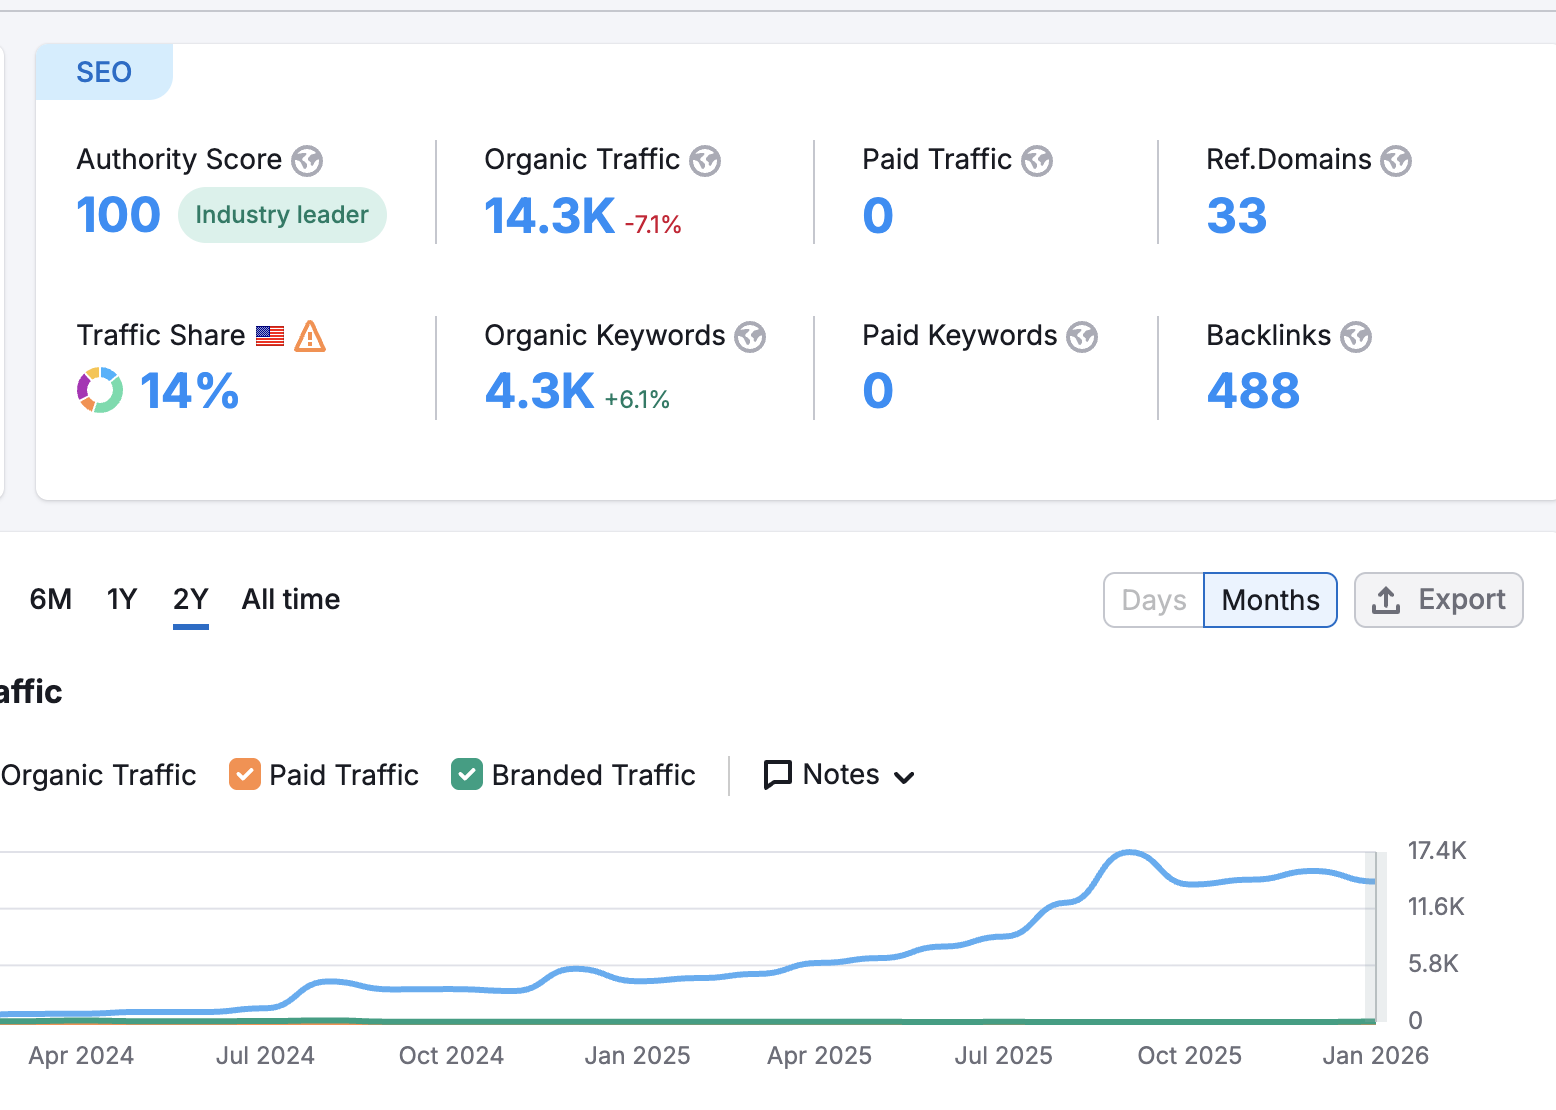Click the Traffic Share warning triangle icon
This screenshot has height=1110, width=1556.
click(x=310, y=336)
